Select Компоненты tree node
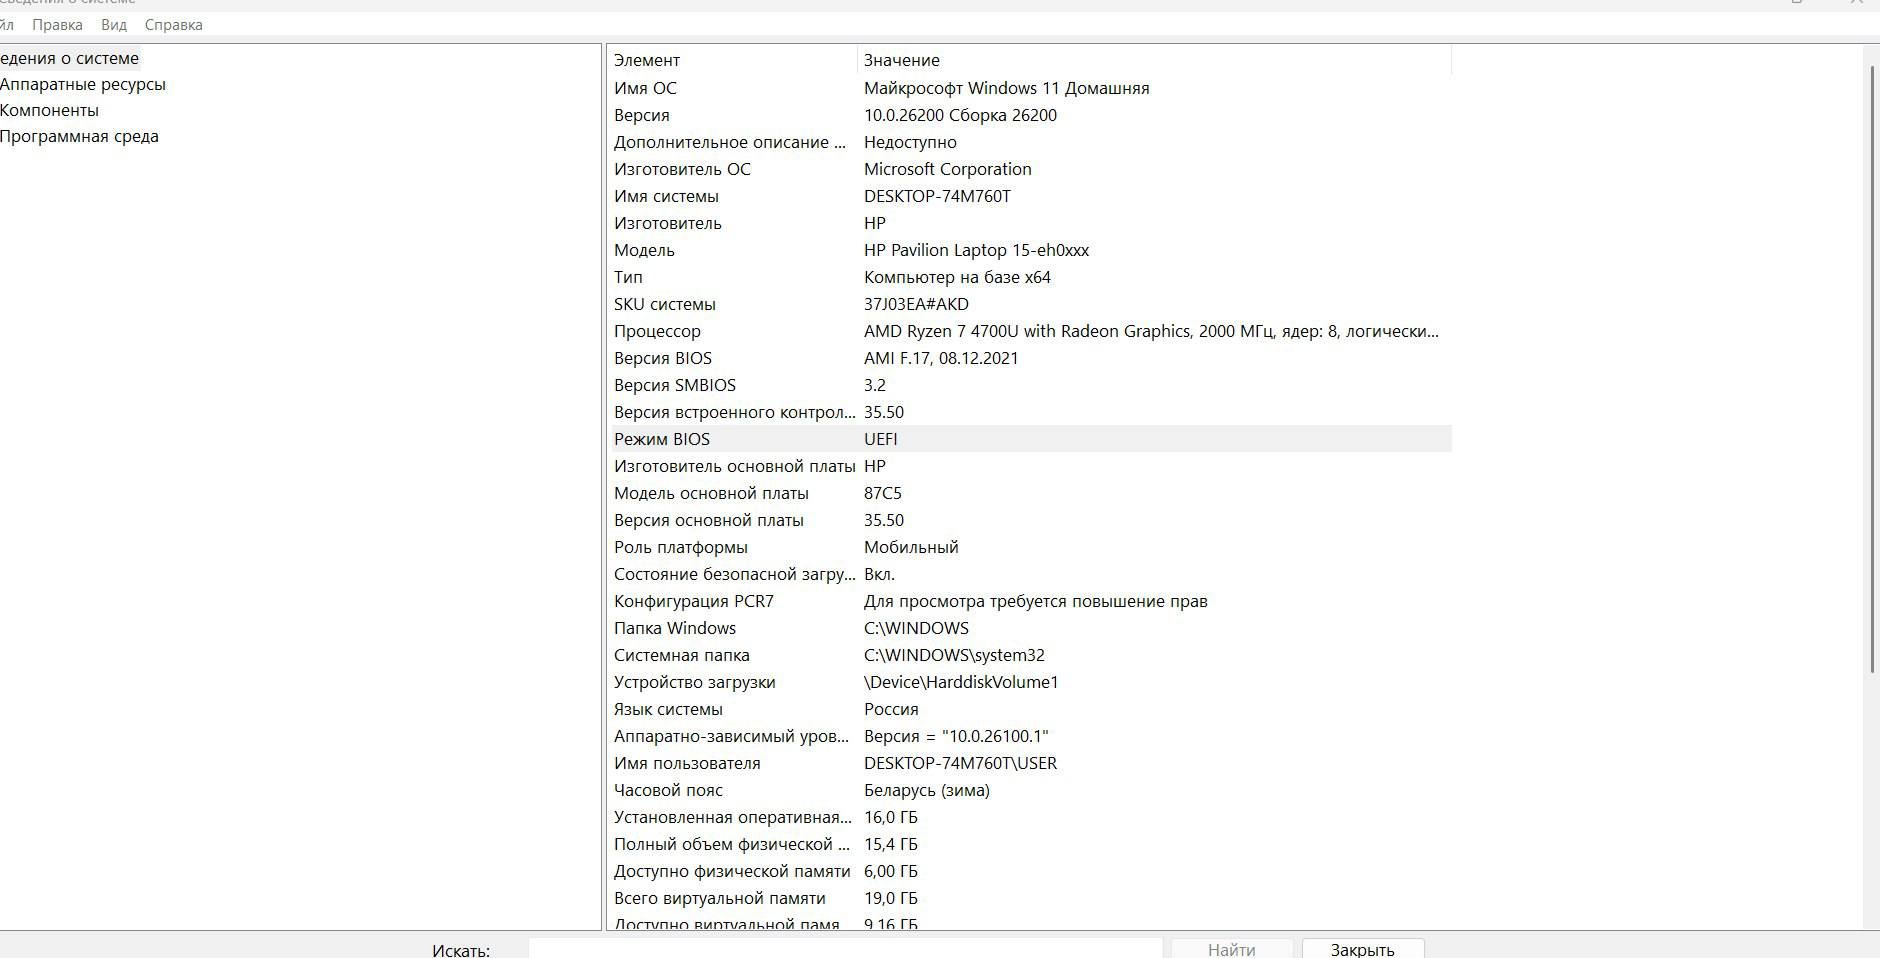 49,110
